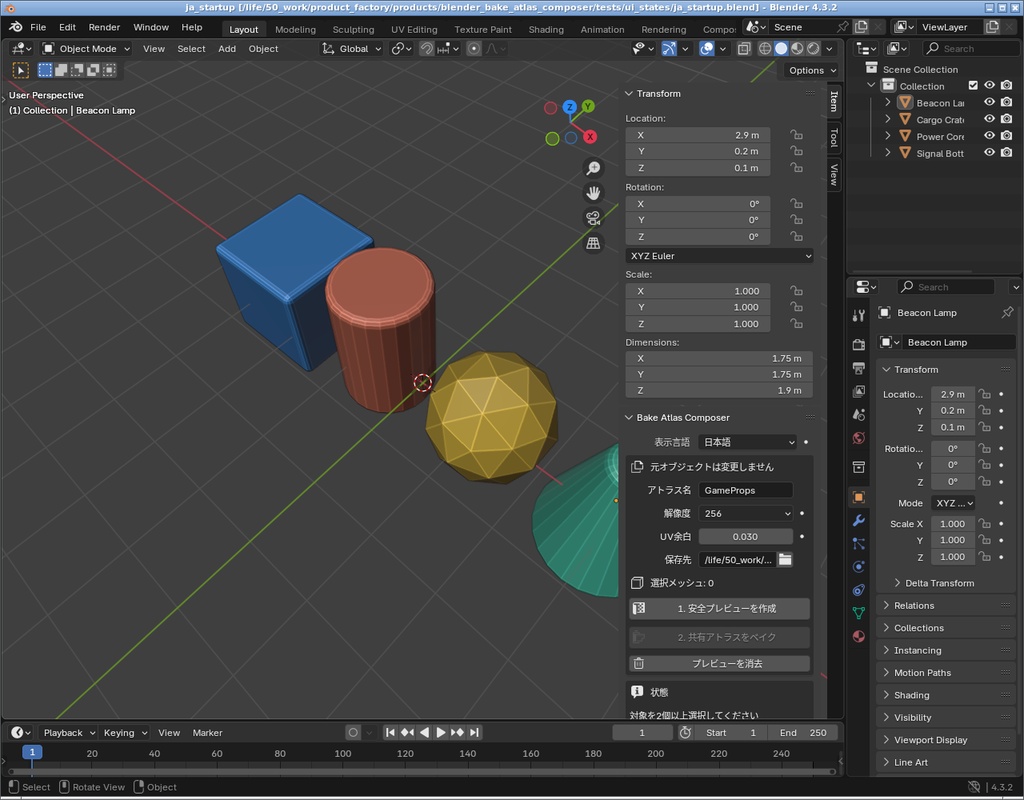1024x800 pixels.
Task: Toggle Cargo Crate viewport visibility eye
Action: point(989,119)
